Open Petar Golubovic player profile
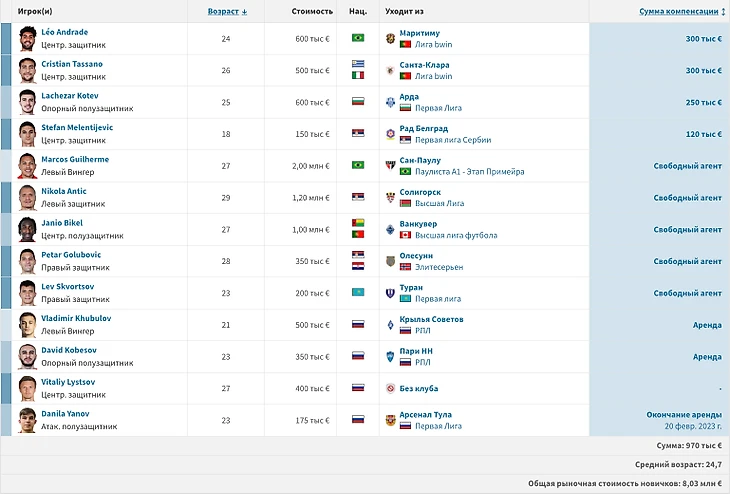Image resolution: width=730 pixels, height=494 pixels. pyautogui.click(x=71, y=255)
